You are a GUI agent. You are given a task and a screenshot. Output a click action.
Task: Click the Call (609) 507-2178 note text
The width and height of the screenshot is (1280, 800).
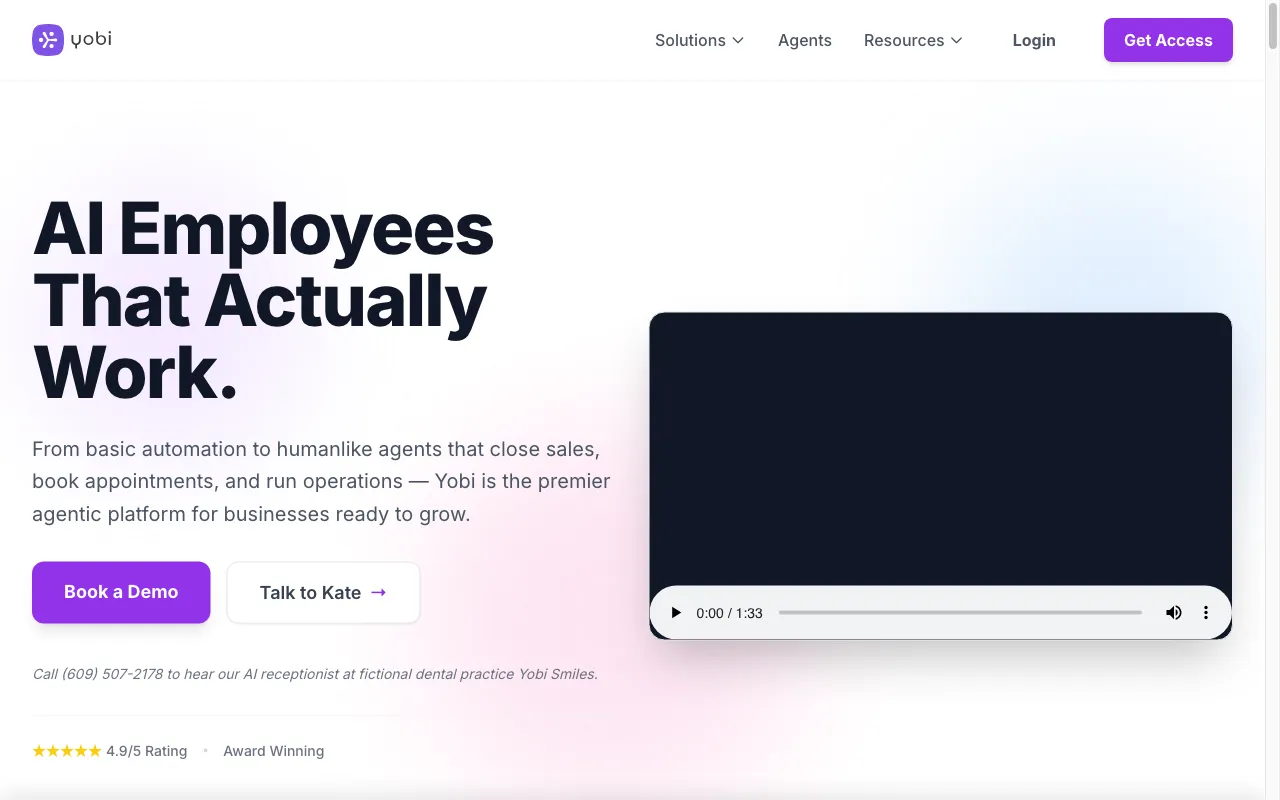click(x=315, y=674)
